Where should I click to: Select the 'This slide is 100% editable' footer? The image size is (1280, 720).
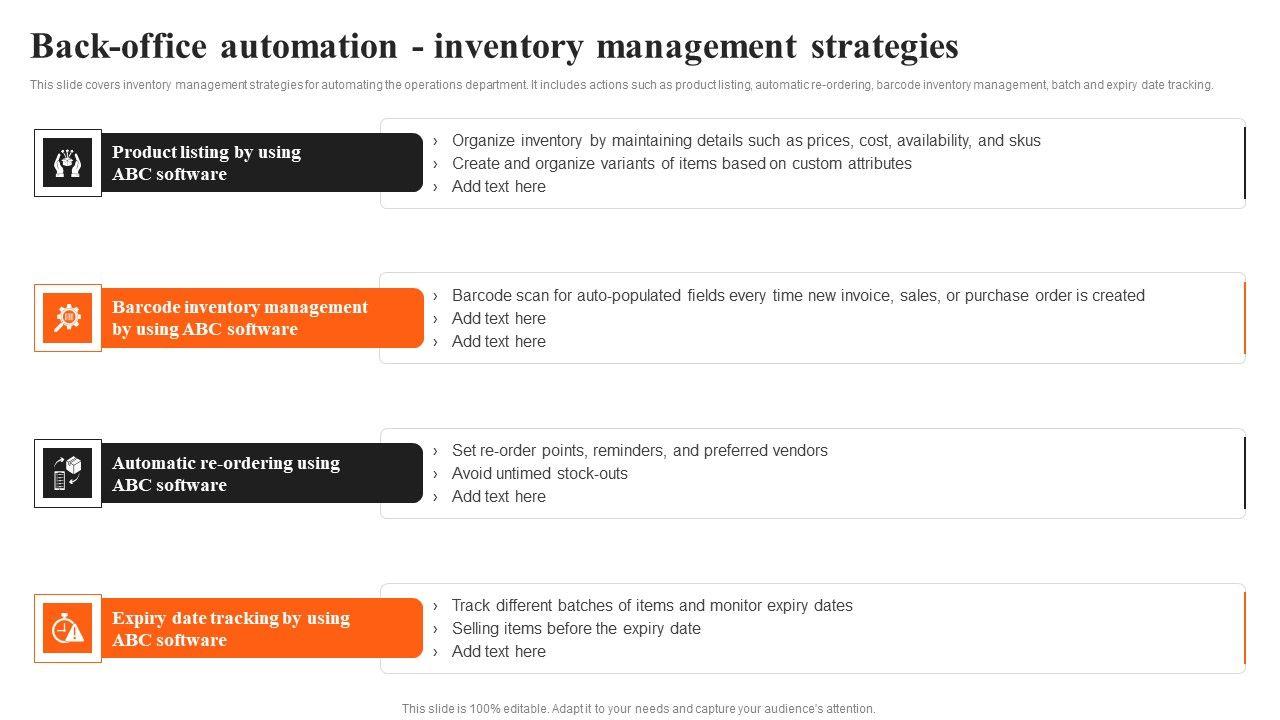click(x=638, y=709)
